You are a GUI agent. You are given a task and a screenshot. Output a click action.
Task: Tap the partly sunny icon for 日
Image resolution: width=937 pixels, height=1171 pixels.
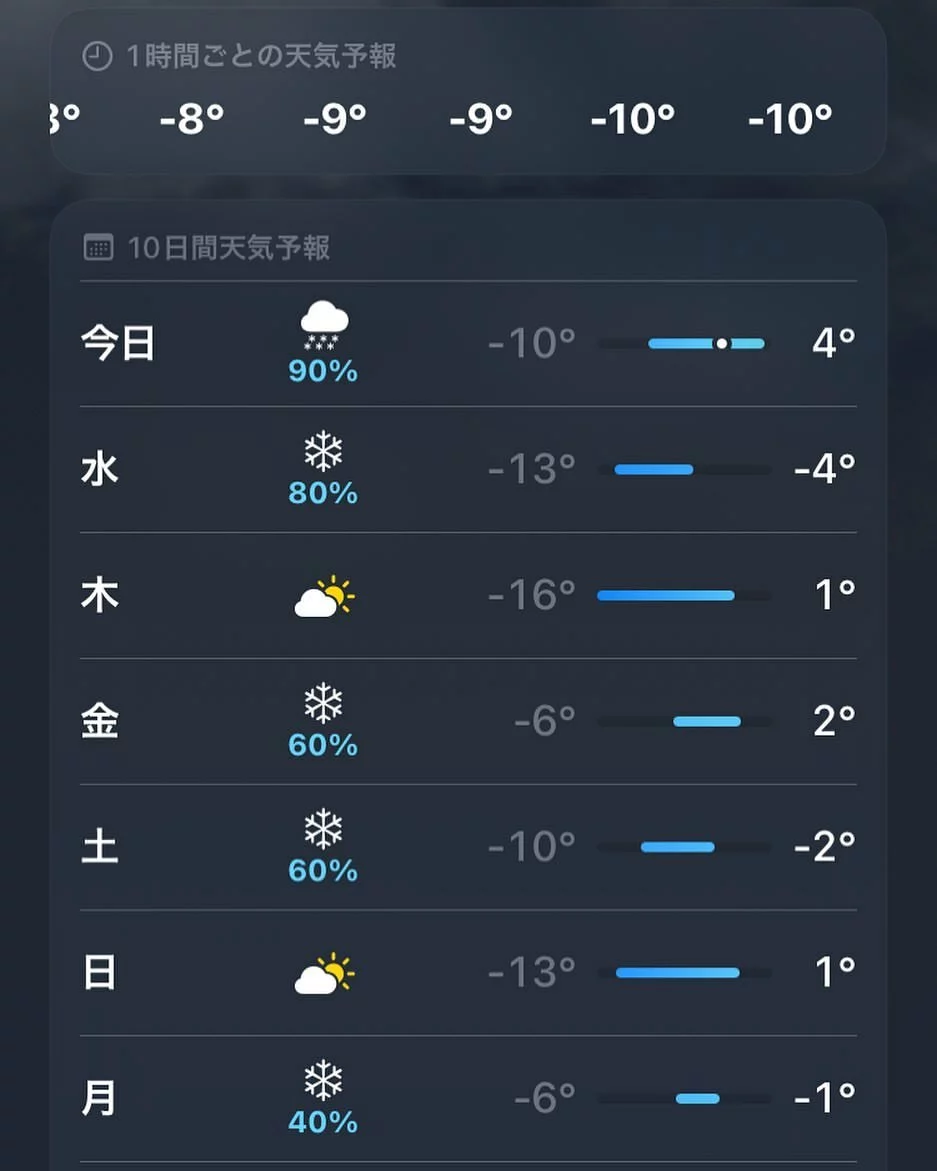click(324, 974)
